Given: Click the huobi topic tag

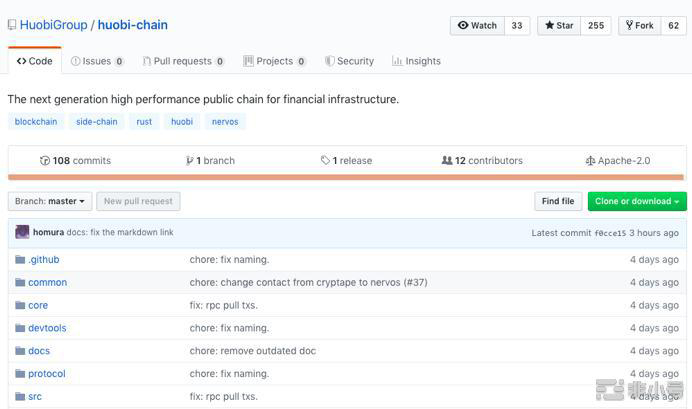Looking at the screenshot, I should 182,122.
